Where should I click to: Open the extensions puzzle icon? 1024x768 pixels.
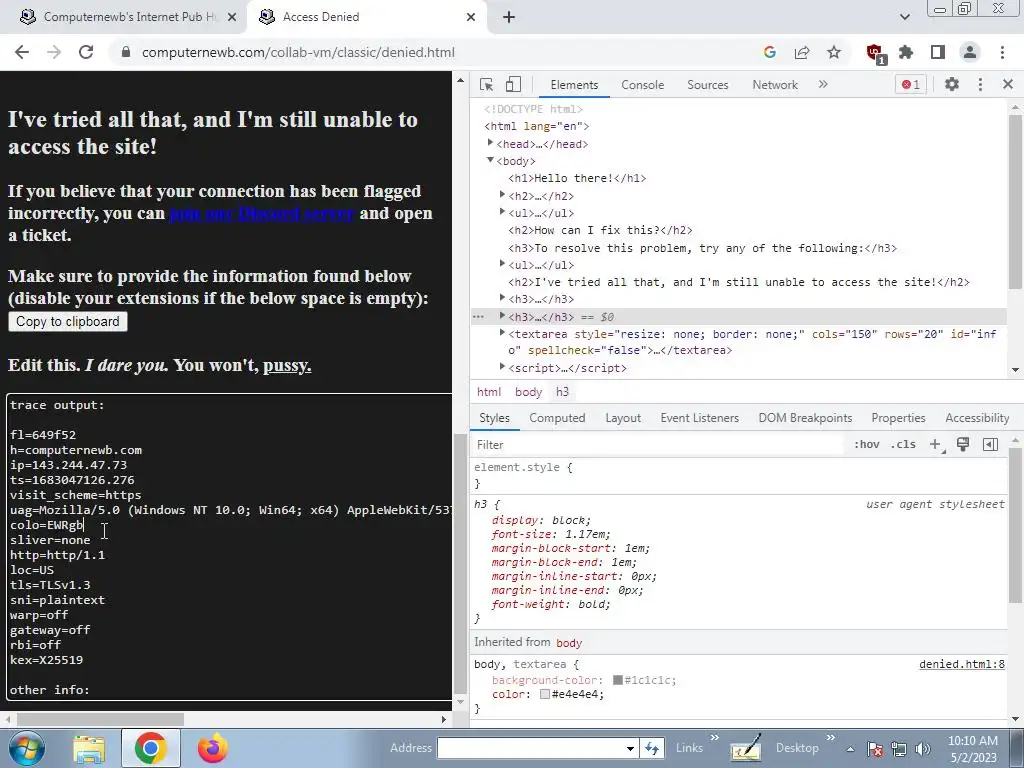click(906, 52)
